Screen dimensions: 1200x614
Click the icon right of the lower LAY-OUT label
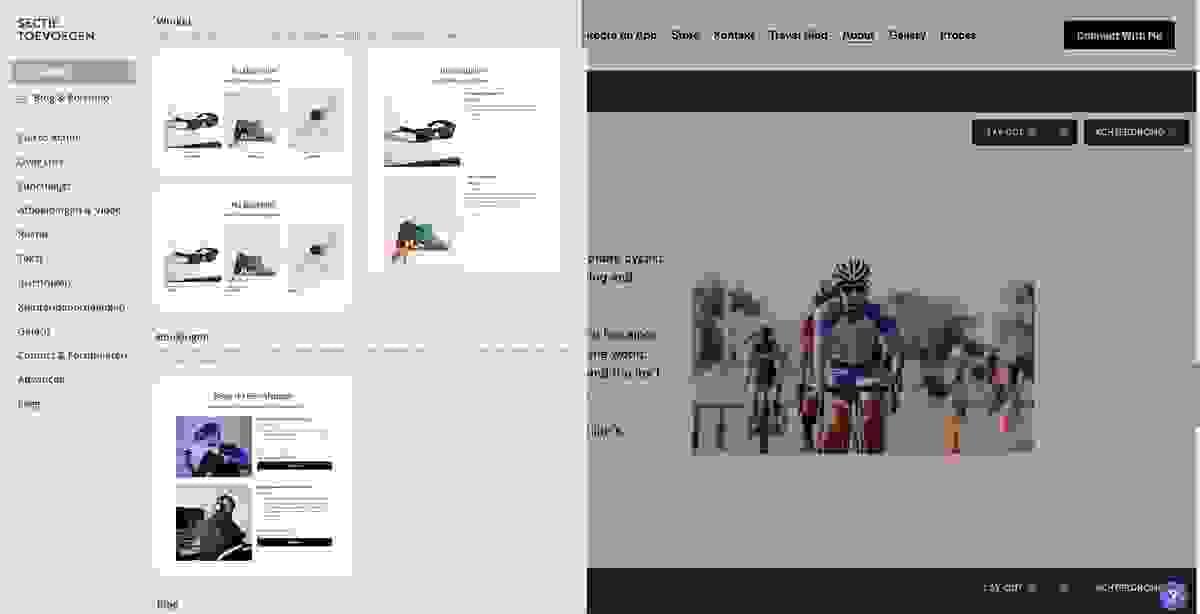tap(1064, 588)
